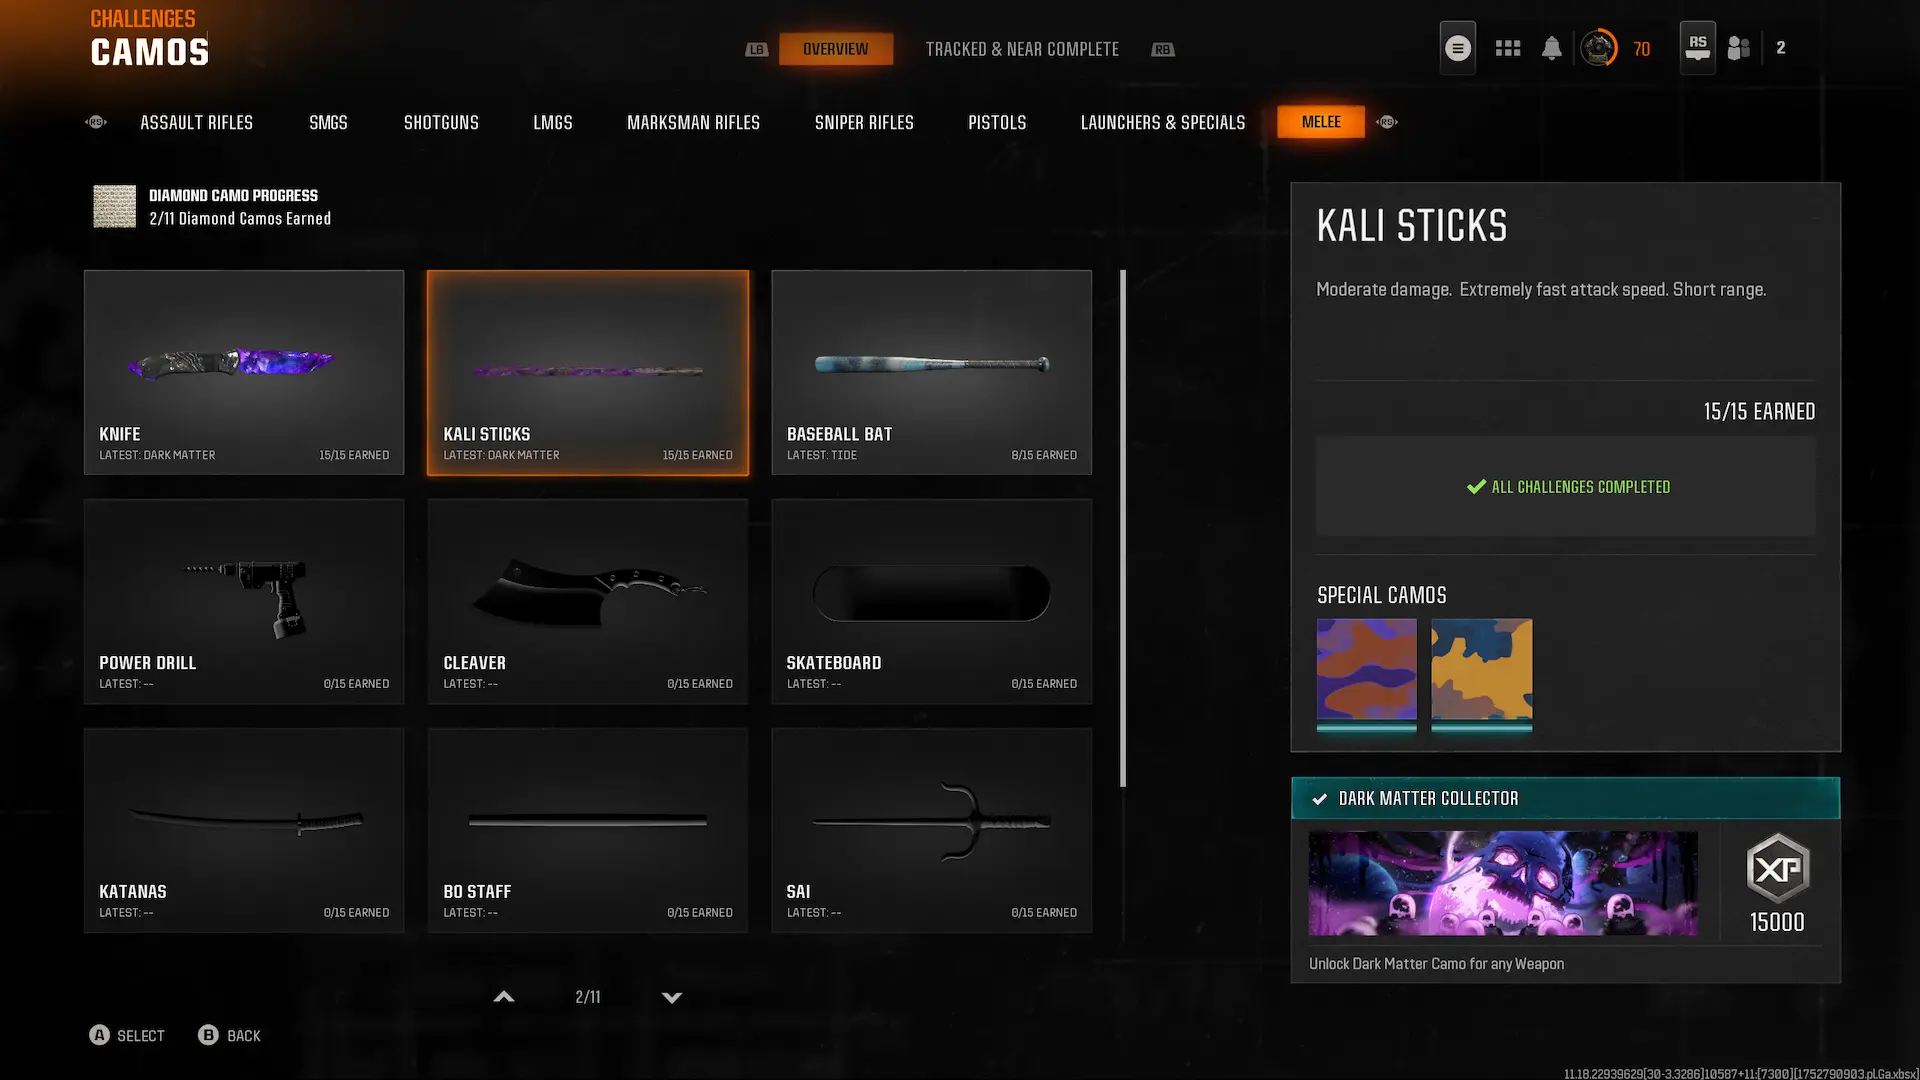Open the notifications bell icon
Image resolution: width=1920 pixels, height=1080 pixels.
[x=1551, y=48]
